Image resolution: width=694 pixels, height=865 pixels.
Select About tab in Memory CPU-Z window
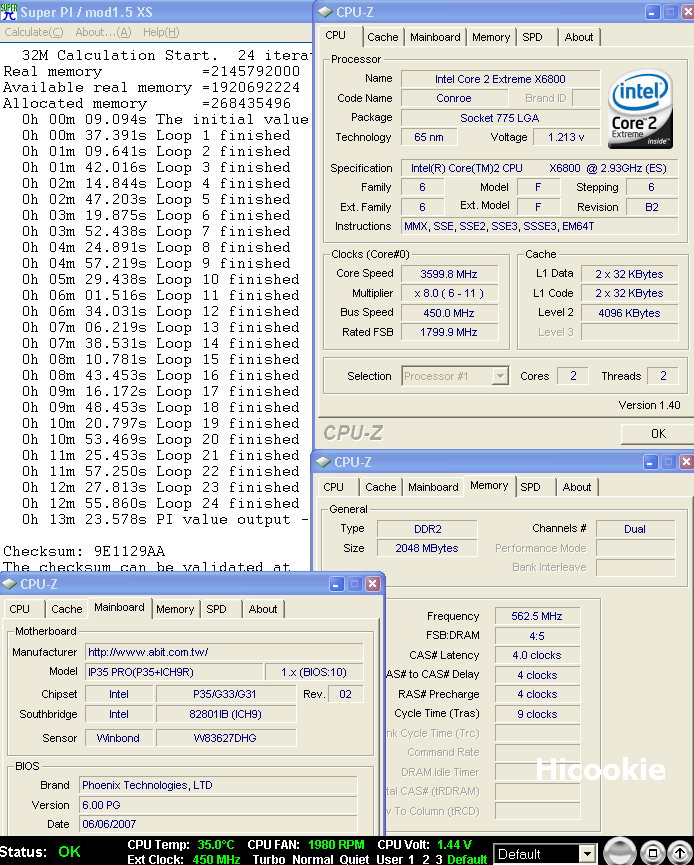pos(576,487)
